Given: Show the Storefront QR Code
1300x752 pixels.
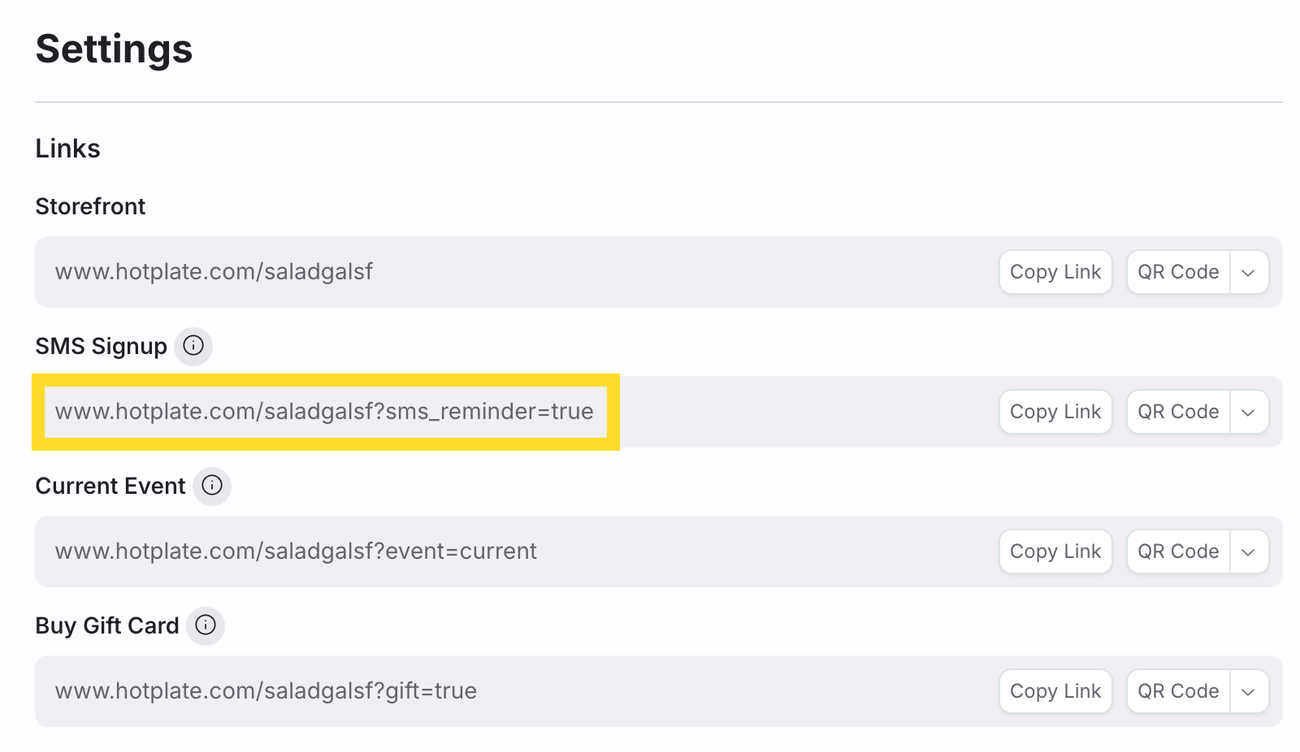Looking at the screenshot, I should pyautogui.click(x=1177, y=272).
